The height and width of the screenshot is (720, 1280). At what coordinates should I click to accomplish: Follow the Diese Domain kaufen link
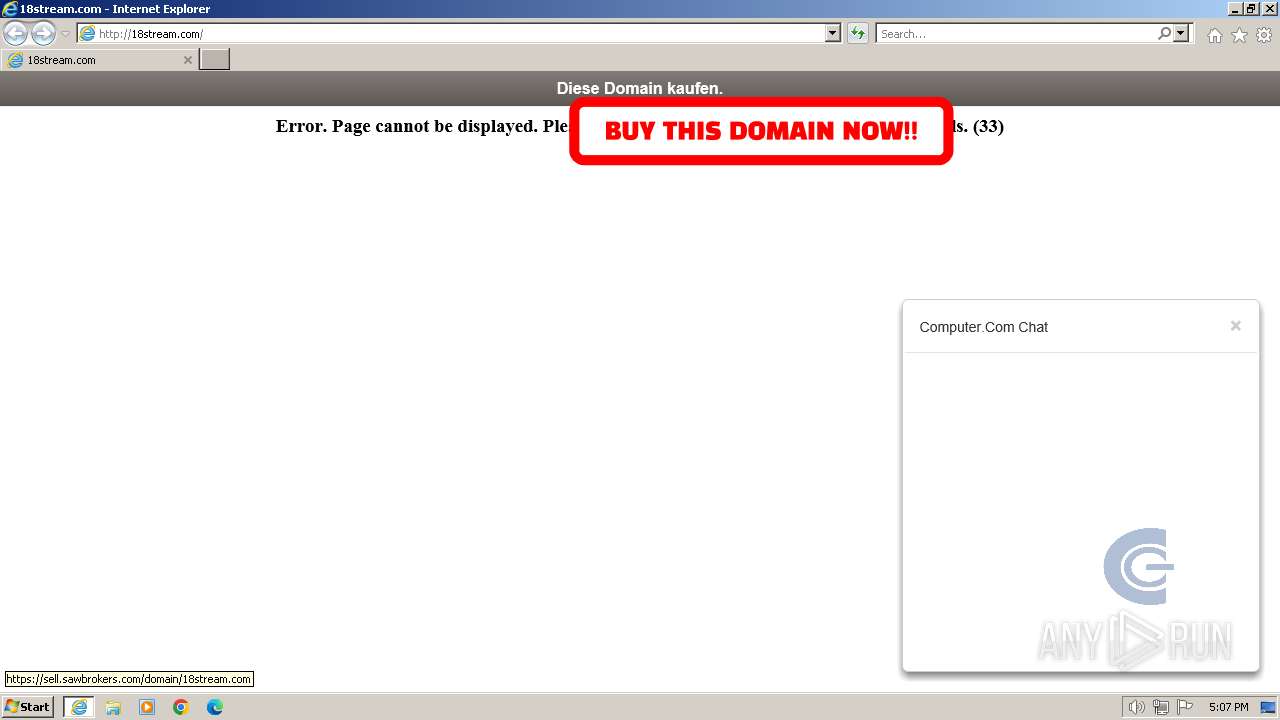640,88
